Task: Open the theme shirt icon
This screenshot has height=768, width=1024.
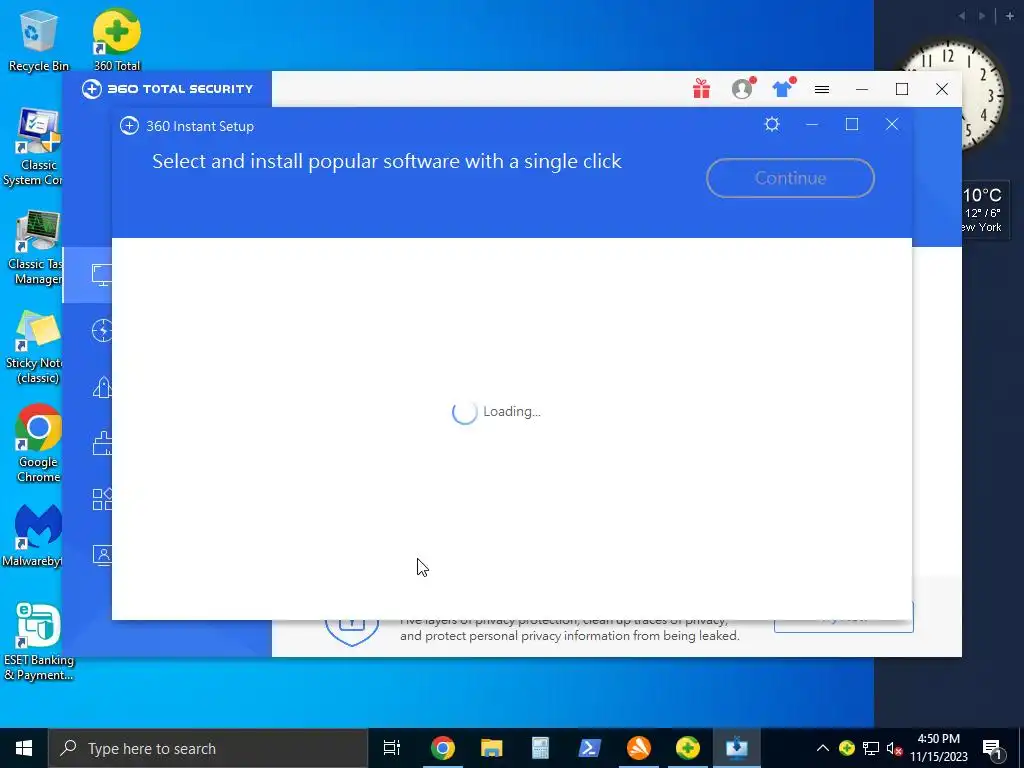Action: pyautogui.click(x=782, y=88)
